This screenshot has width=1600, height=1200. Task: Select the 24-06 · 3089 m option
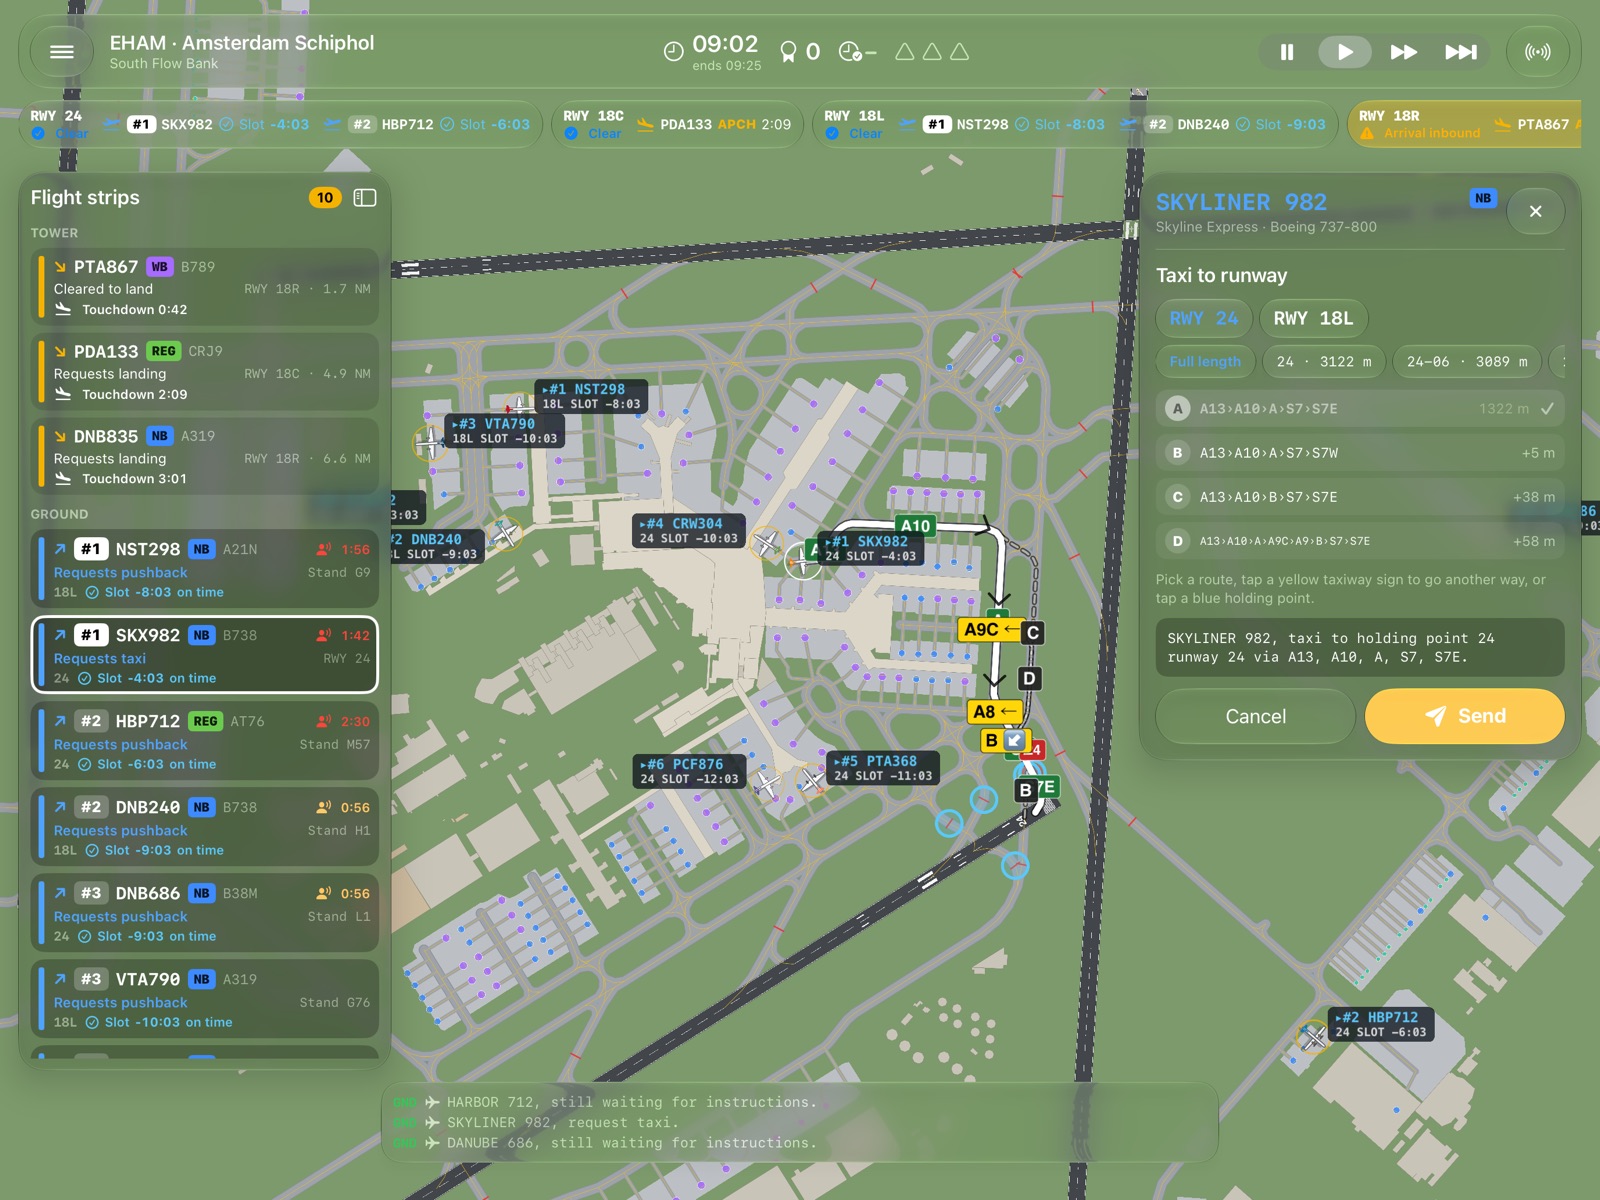click(1467, 362)
